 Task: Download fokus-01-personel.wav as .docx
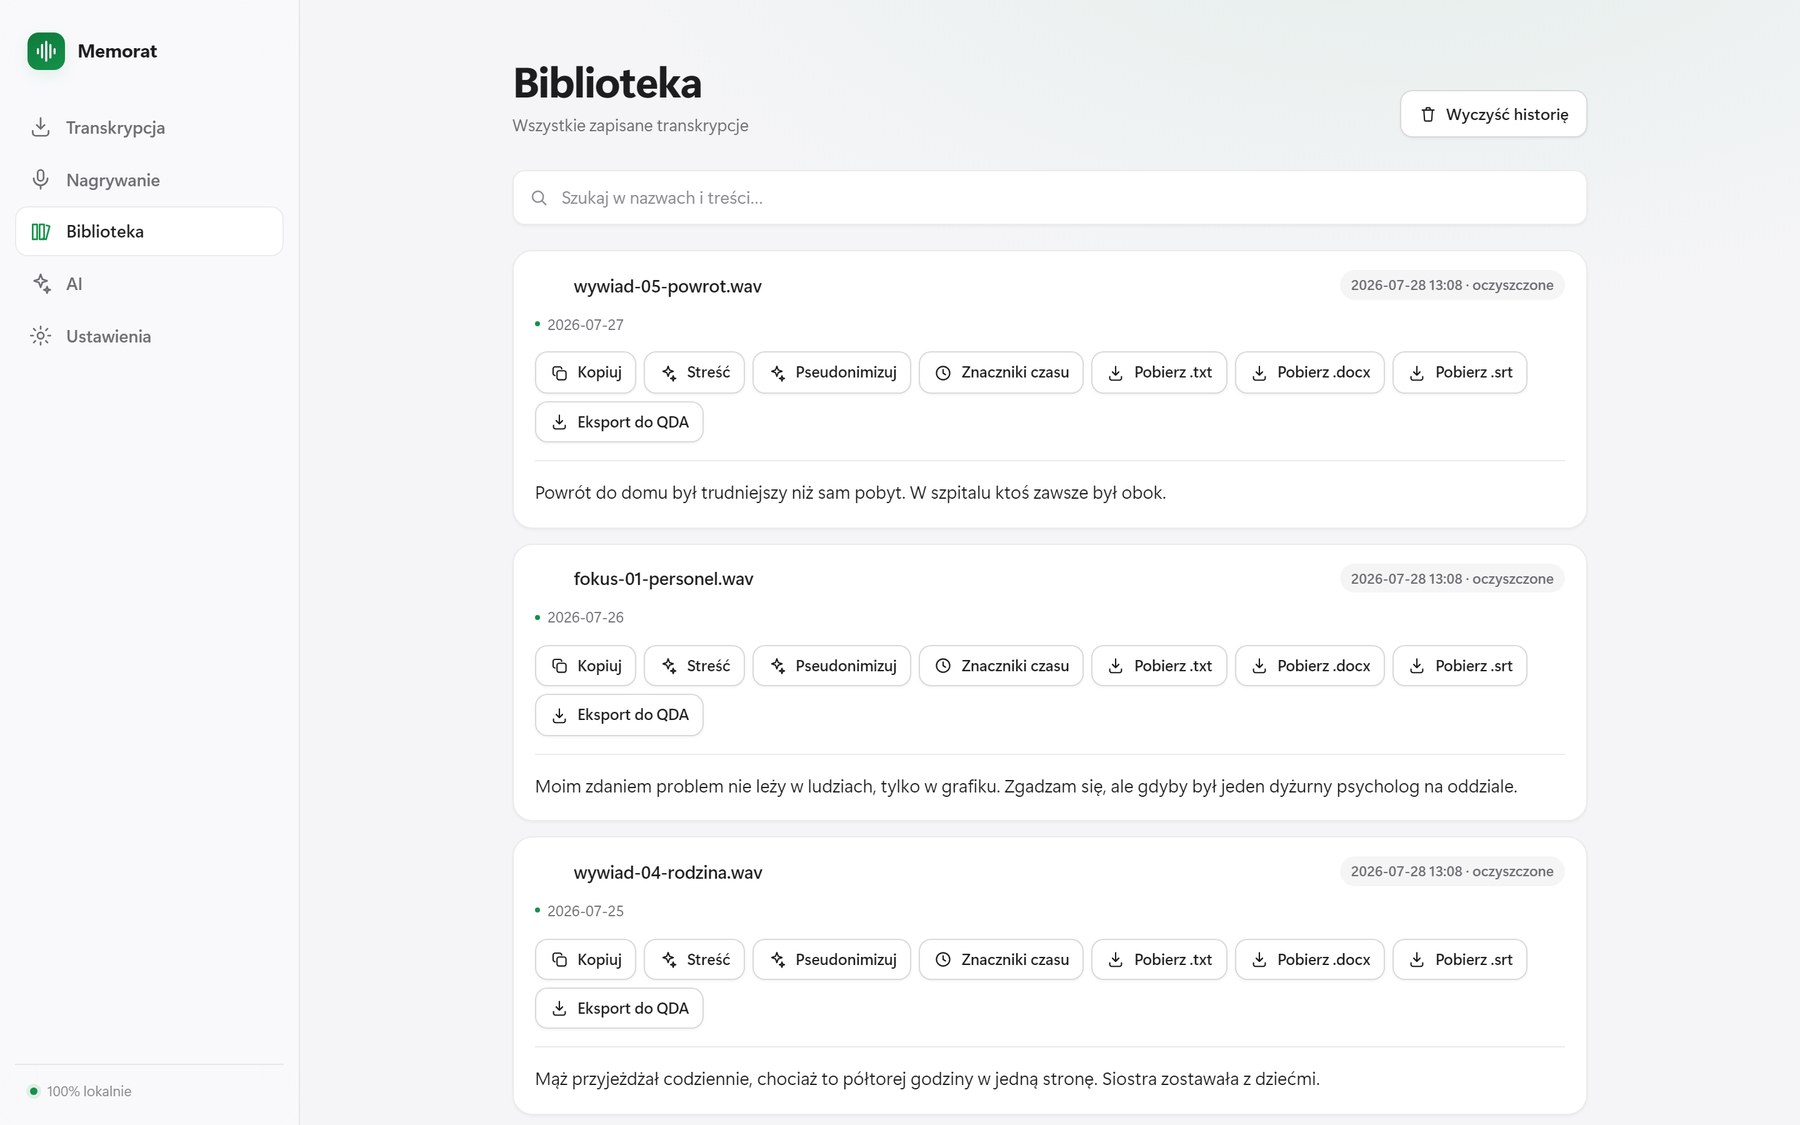tap(1310, 666)
